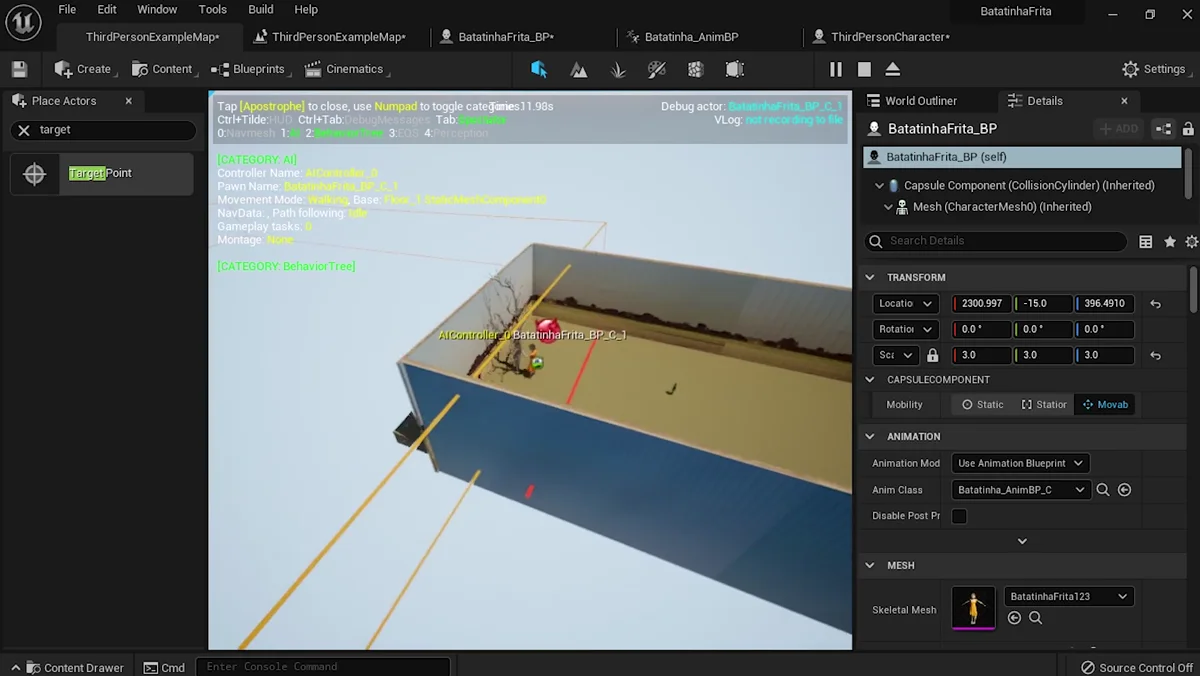
Task: Use selected asset arrow for Anim Class
Action: [1125, 490]
